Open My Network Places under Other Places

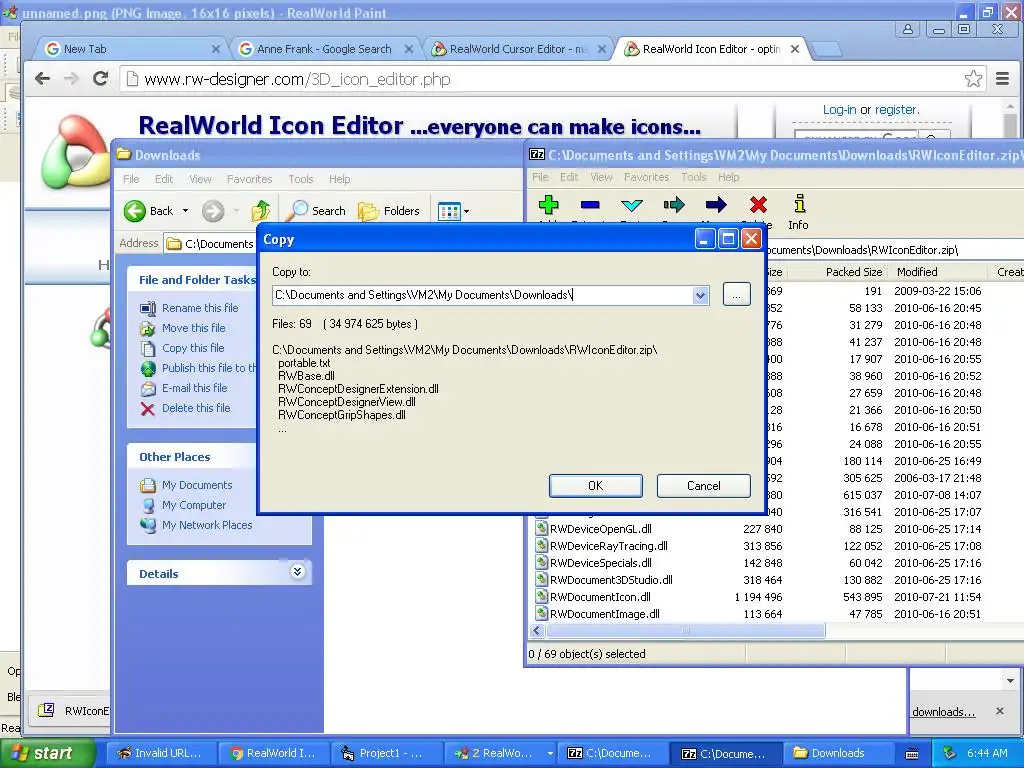[x=207, y=525]
